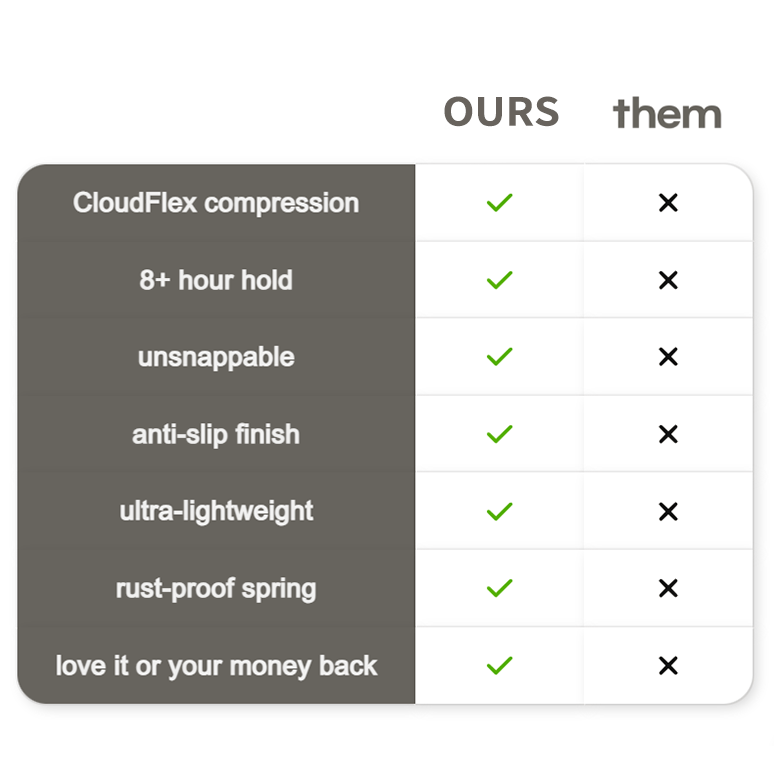Click the unsnappable feature label
Screen dimensions: 774x774
point(216,357)
